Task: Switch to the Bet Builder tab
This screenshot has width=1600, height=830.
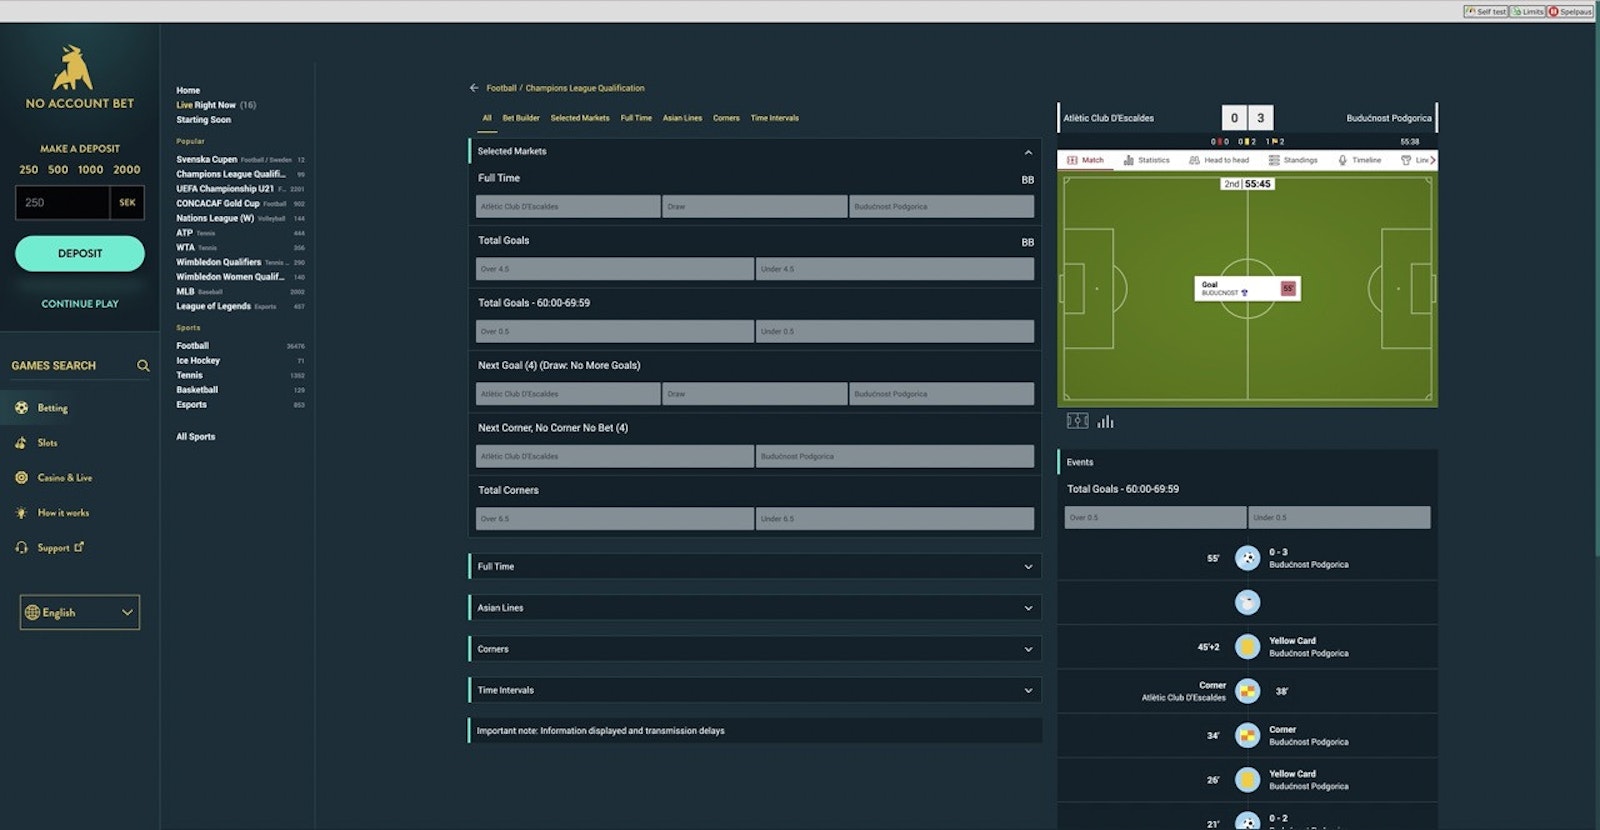Action: (x=520, y=118)
